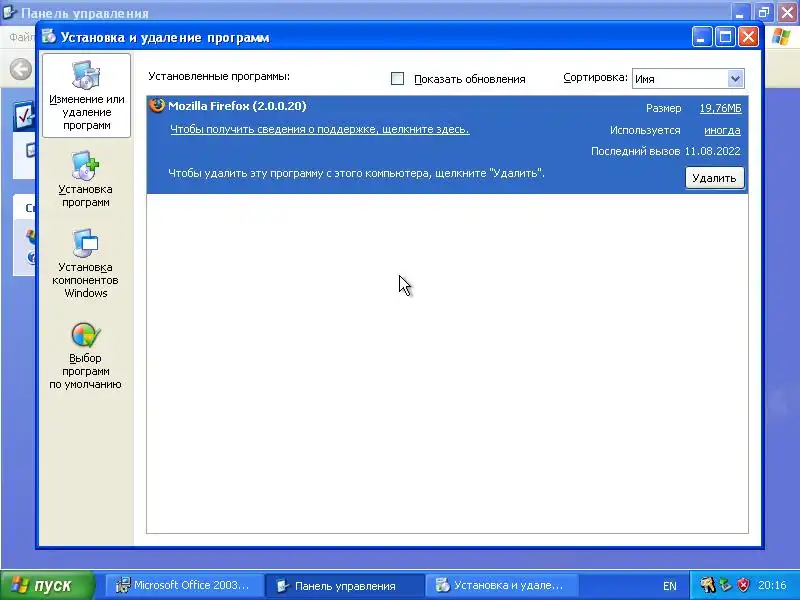Click the 'Последний вызов 11.08.2022' text
Screen dimensions: 800x600
pyautogui.click(x=665, y=151)
